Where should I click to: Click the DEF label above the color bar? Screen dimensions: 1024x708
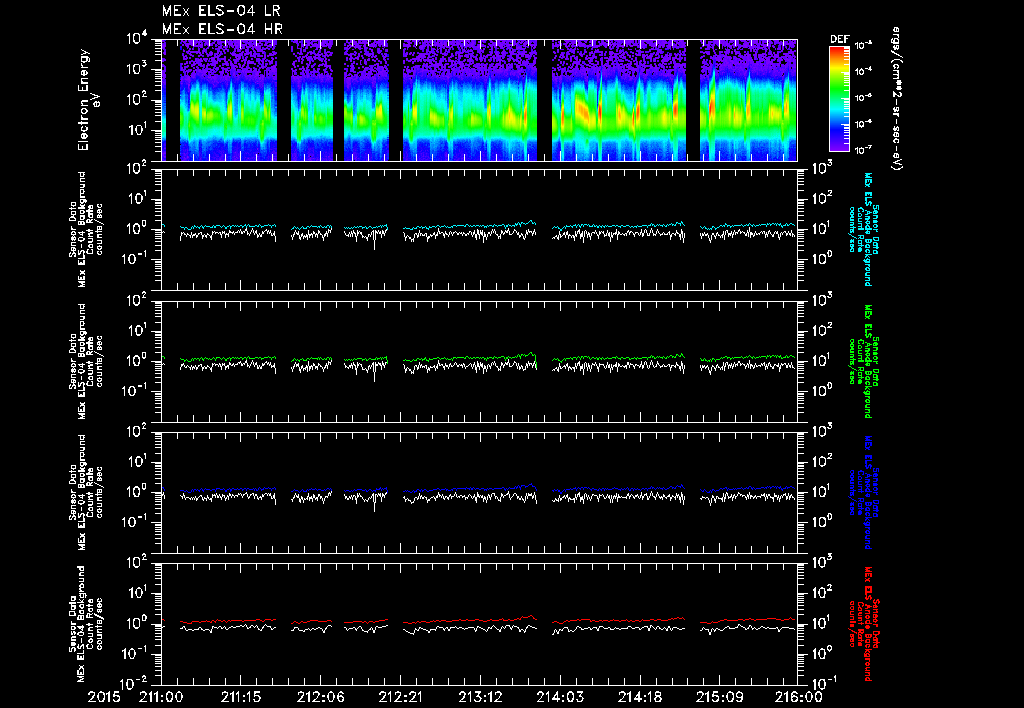[839, 38]
